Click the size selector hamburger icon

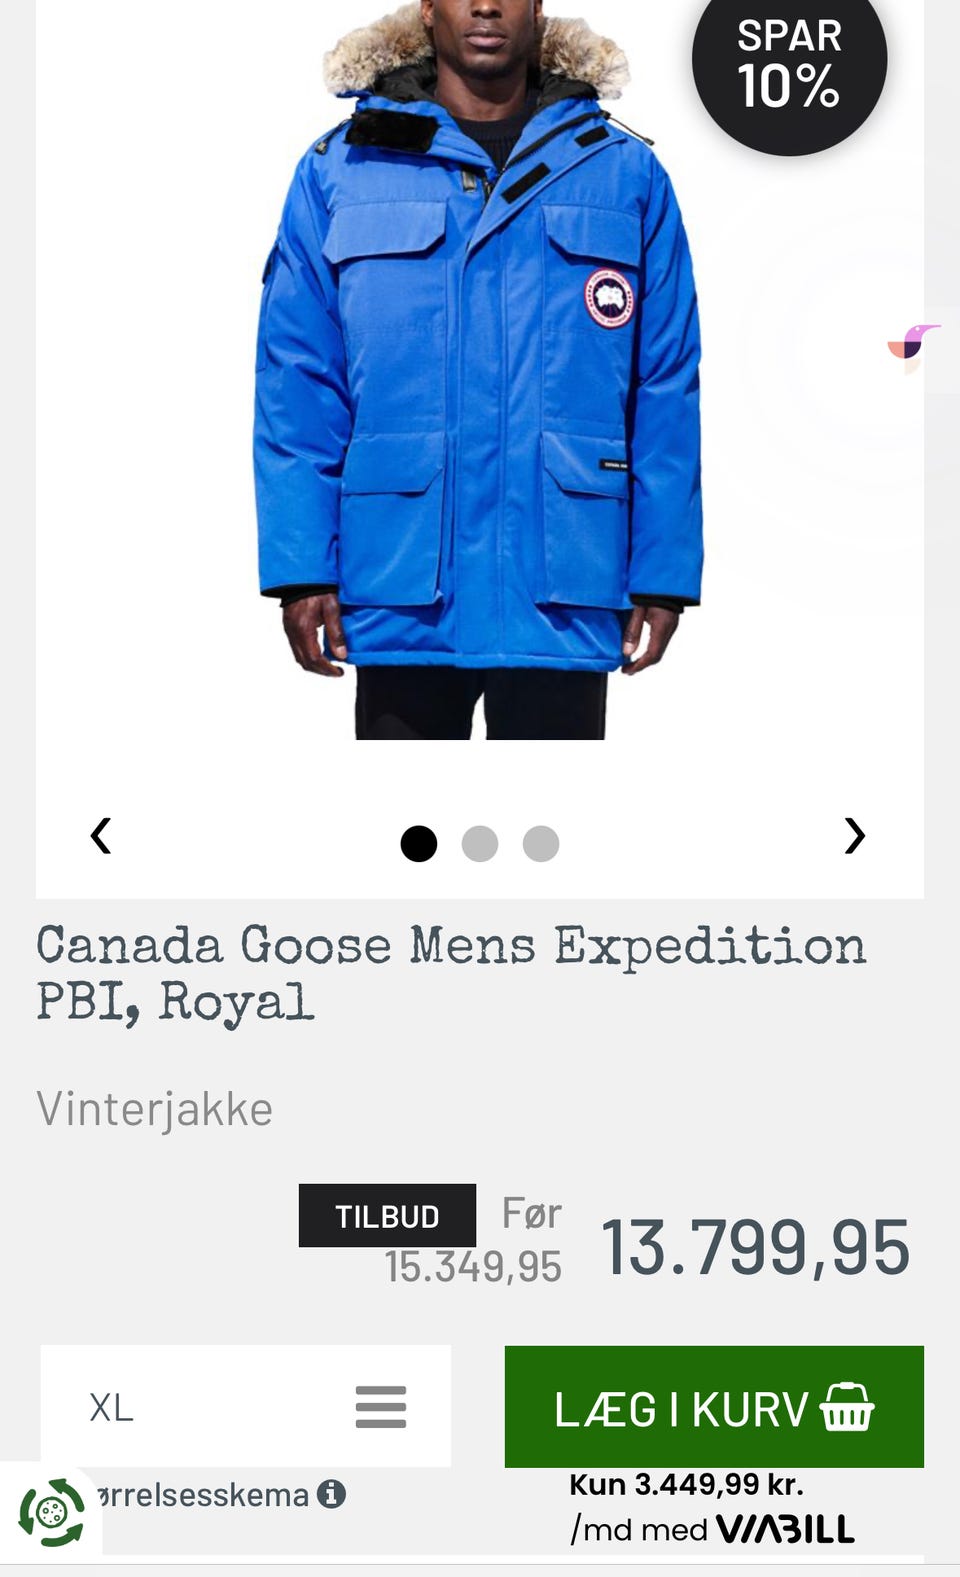pyautogui.click(x=381, y=1407)
